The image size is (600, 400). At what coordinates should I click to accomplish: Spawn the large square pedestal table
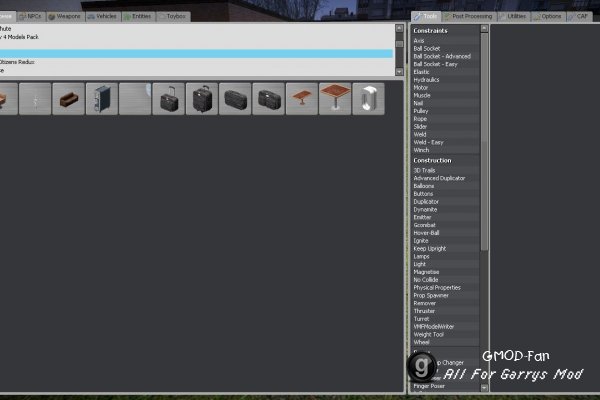(335, 99)
